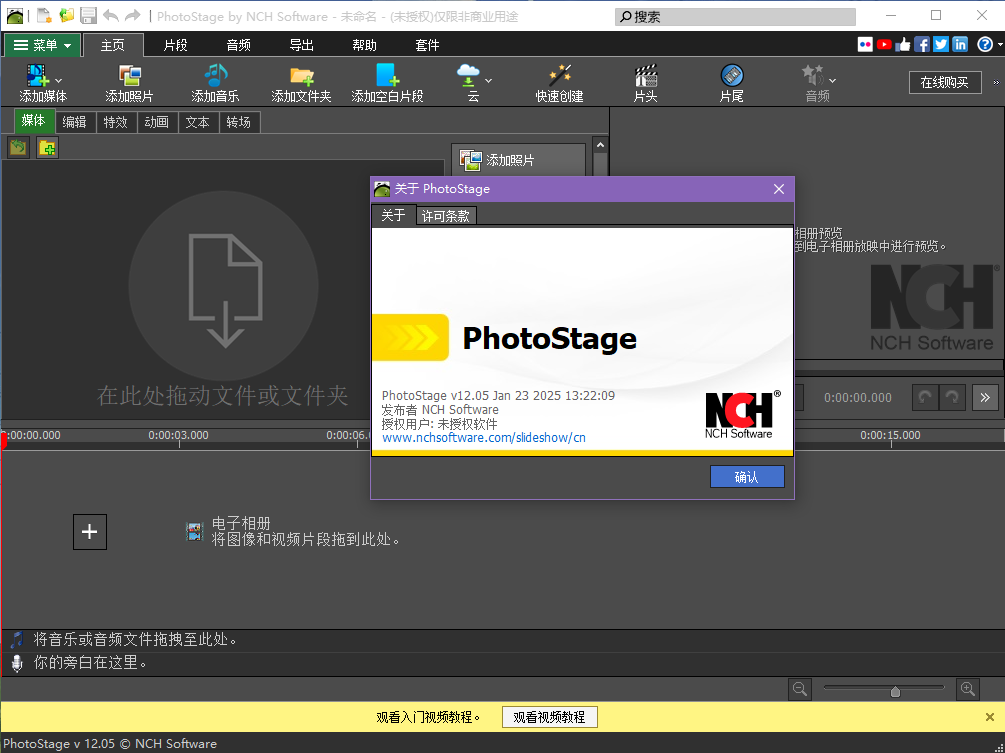This screenshot has height=753, width=1005.
Task: Switch to the 转场 (Transitions) tab
Action: click(x=239, y=121)
